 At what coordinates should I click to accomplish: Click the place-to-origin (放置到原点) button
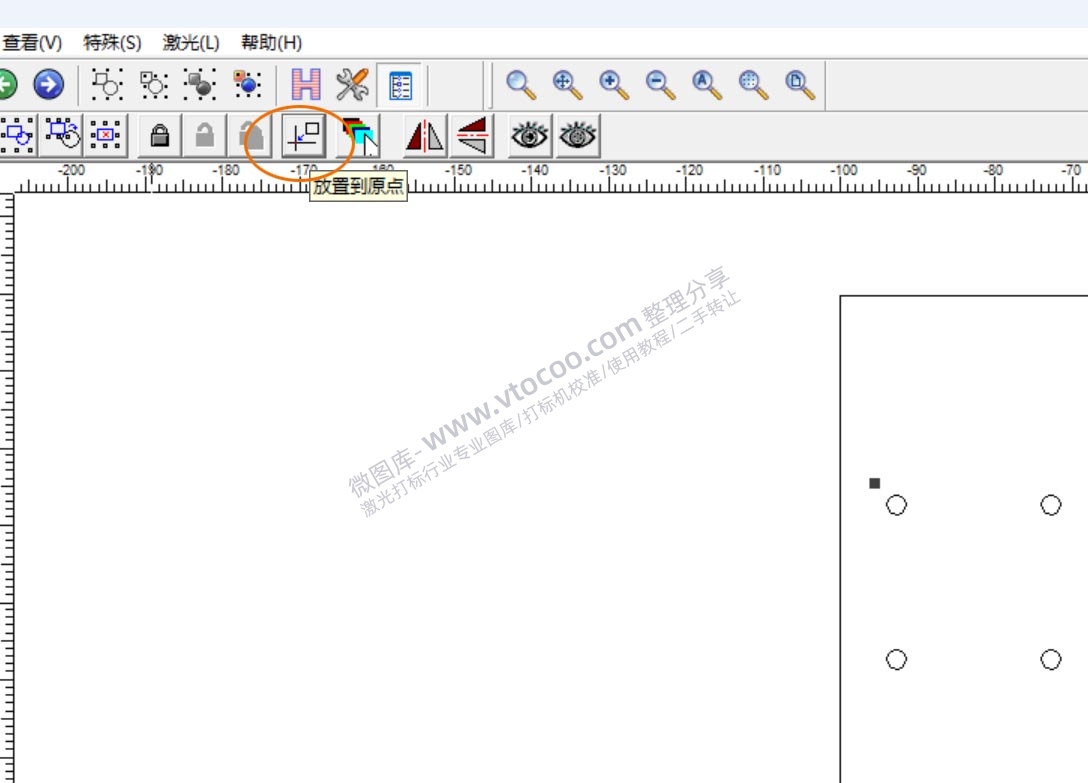[x=303, y=136]
